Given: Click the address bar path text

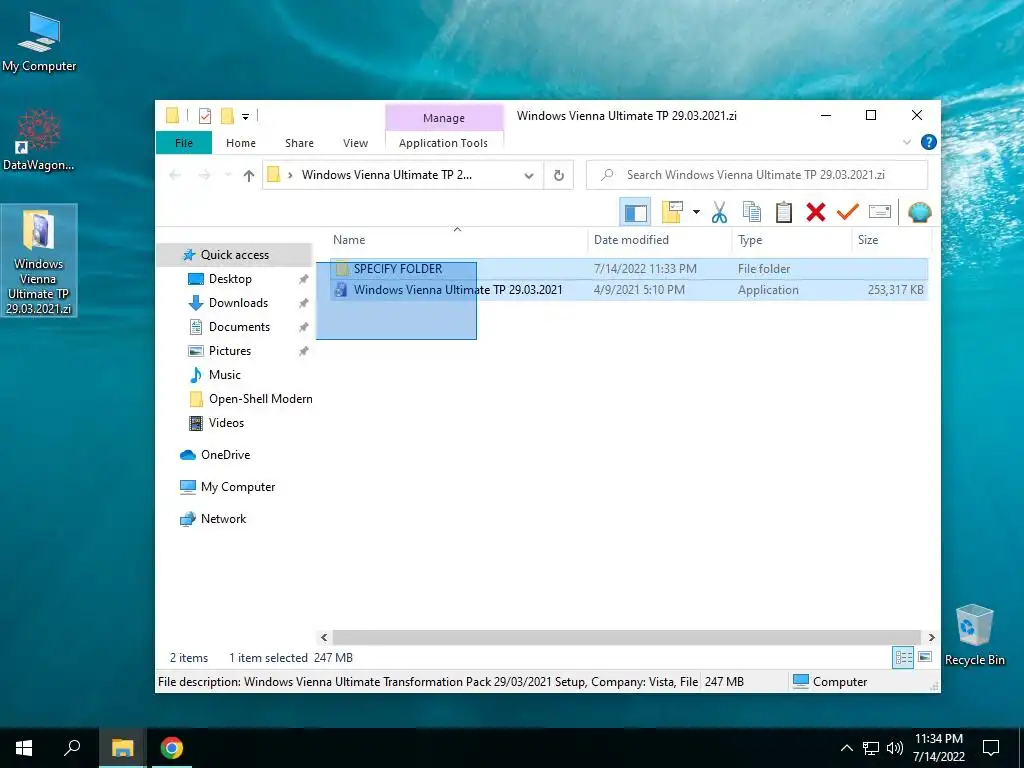Looking at the screenshot, I should point(387,175).
